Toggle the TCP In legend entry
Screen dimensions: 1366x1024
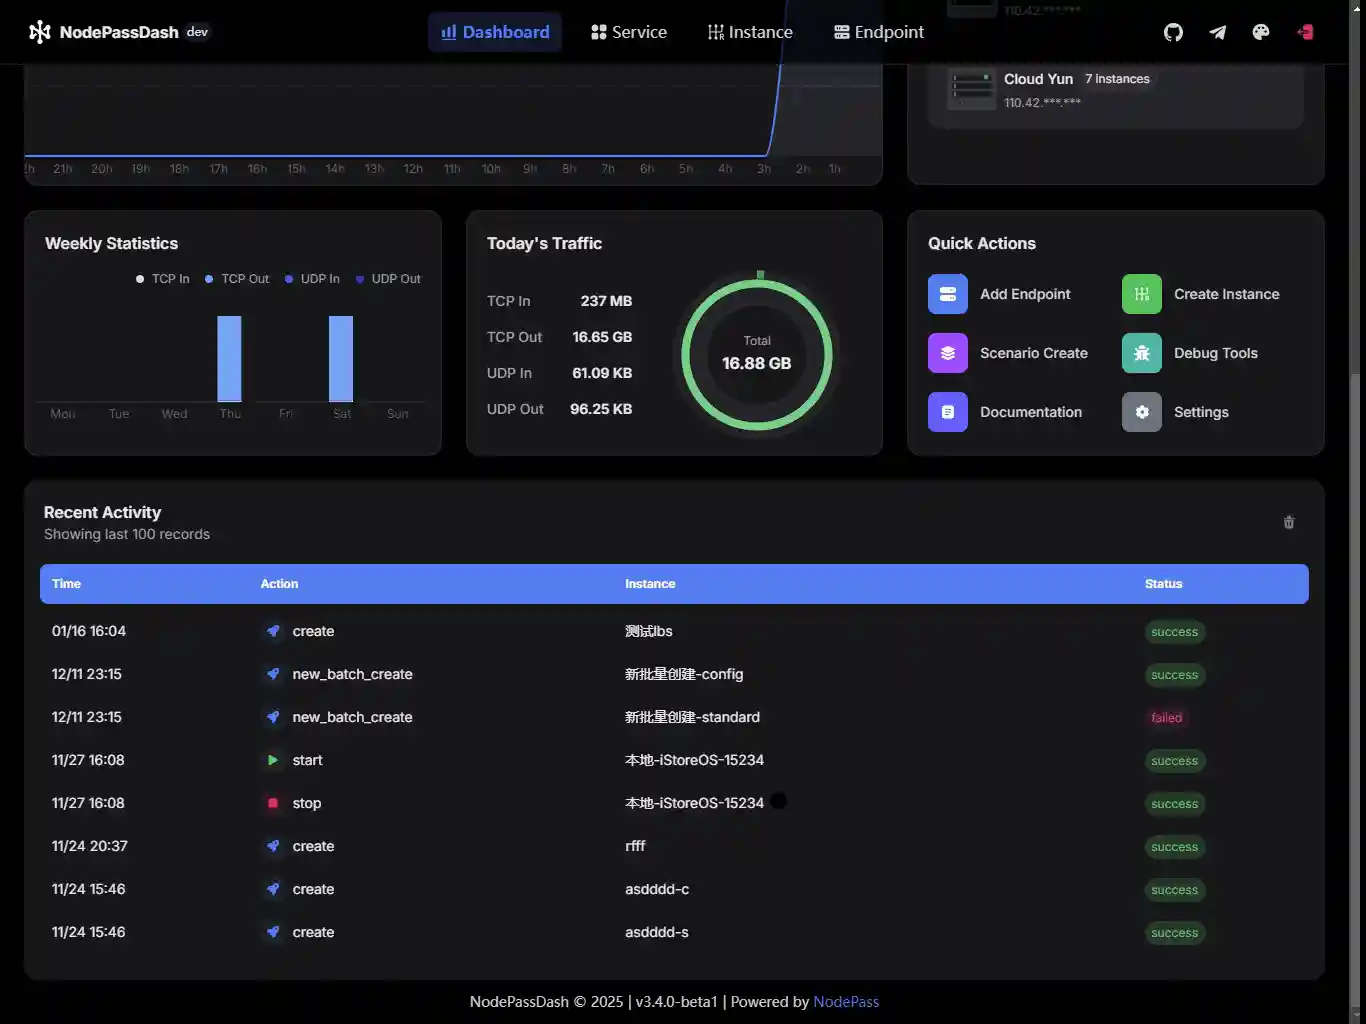(162, 279)
